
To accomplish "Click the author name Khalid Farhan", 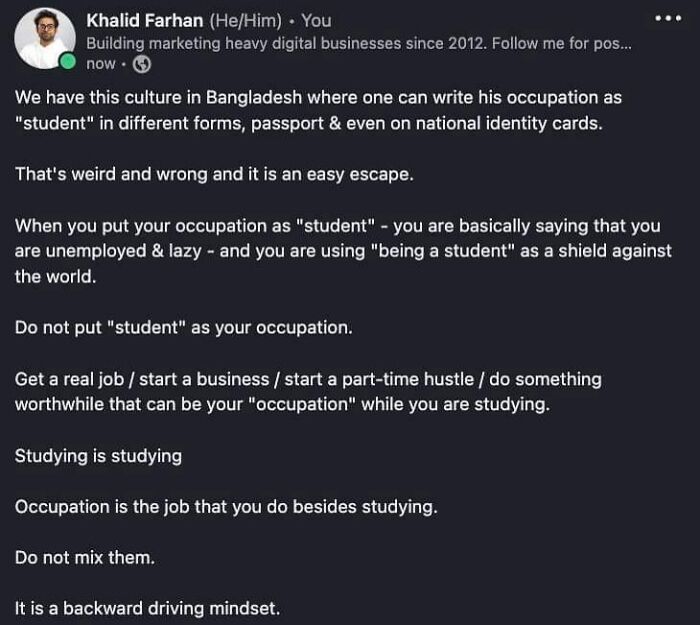I will pos(144,20).
